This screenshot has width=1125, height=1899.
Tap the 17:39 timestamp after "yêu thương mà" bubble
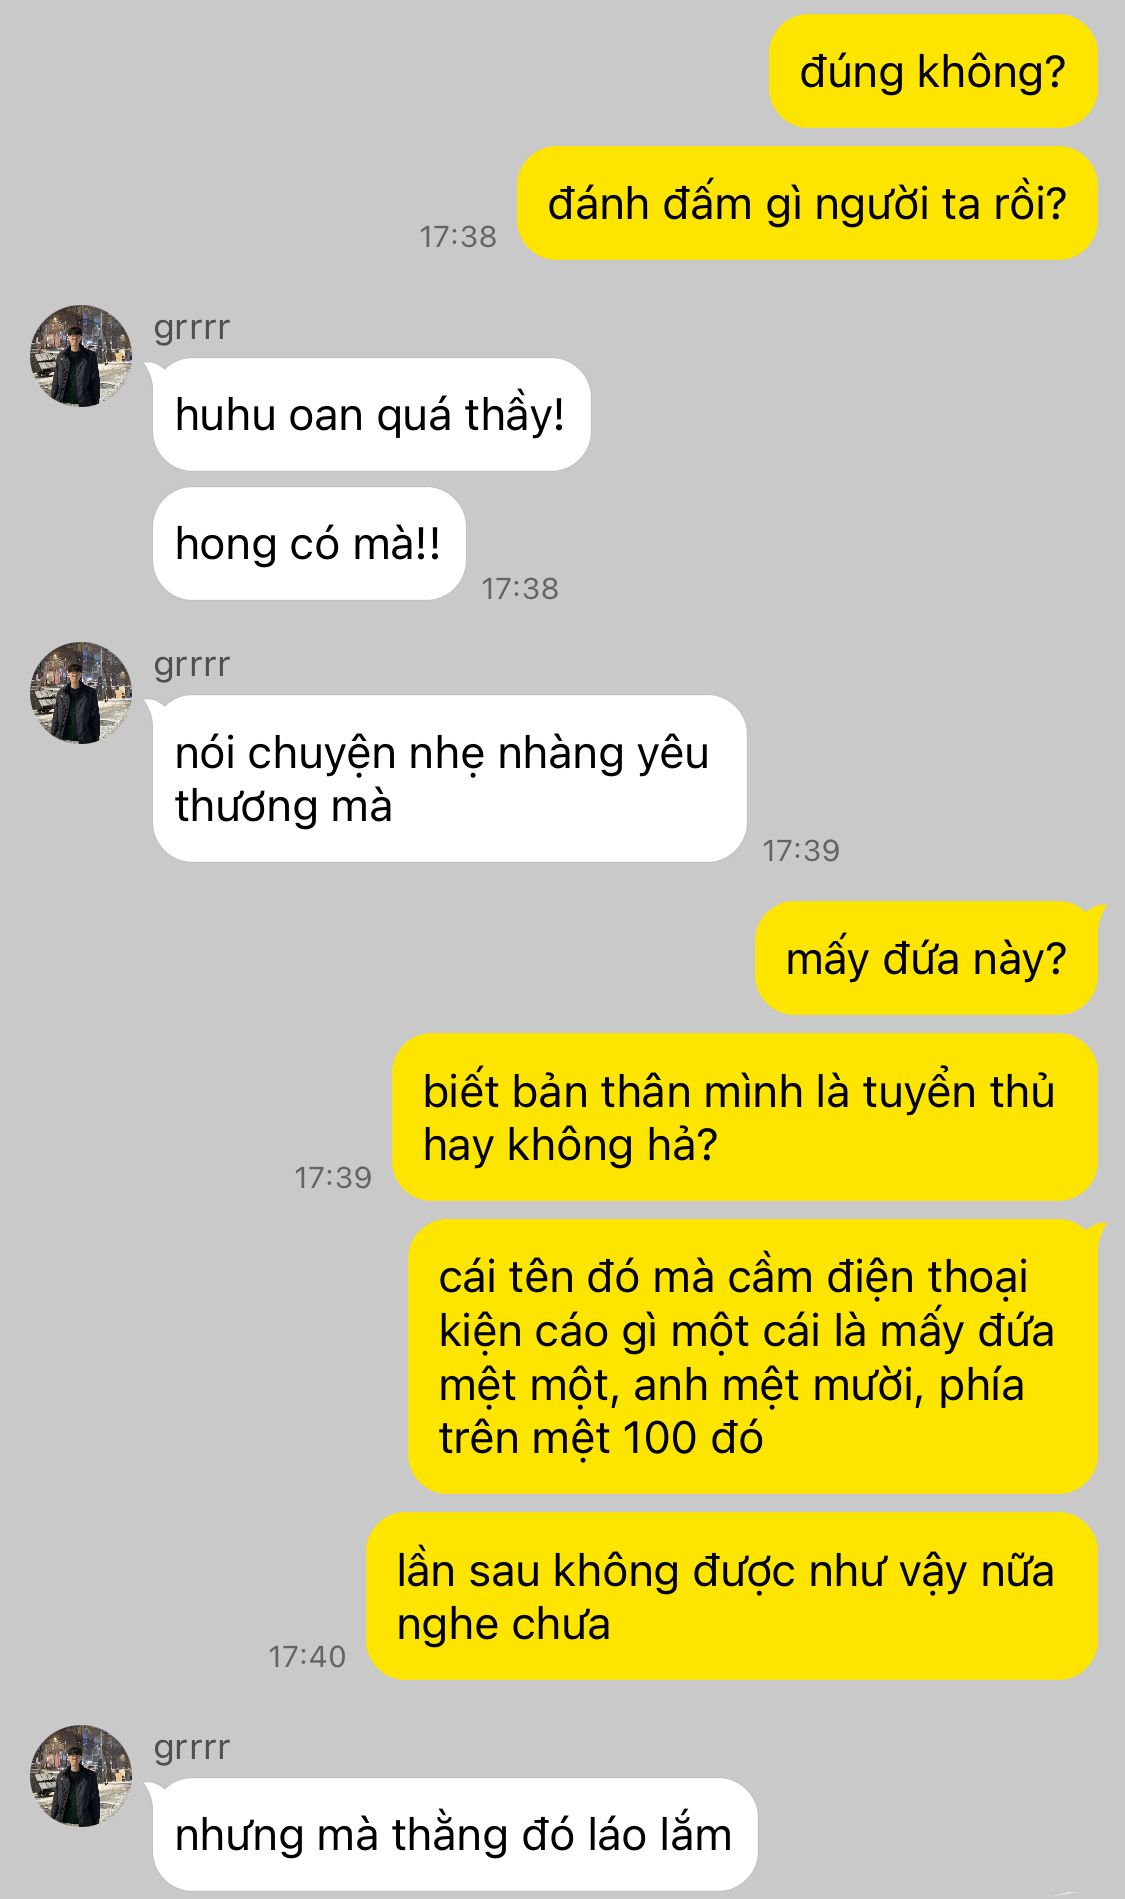click(x=801, y=851)
